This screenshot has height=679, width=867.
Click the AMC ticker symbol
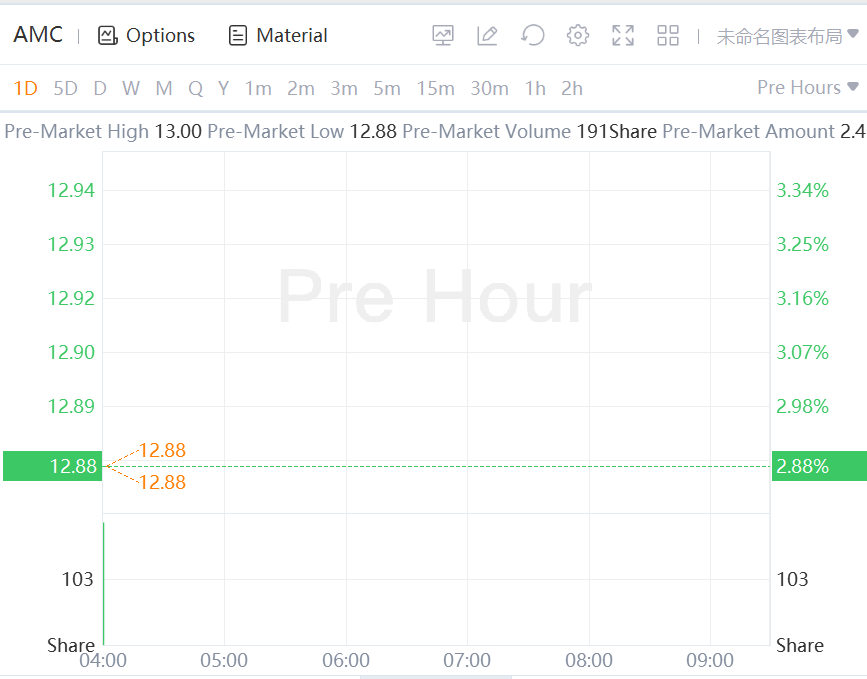[x=38, y=35]
